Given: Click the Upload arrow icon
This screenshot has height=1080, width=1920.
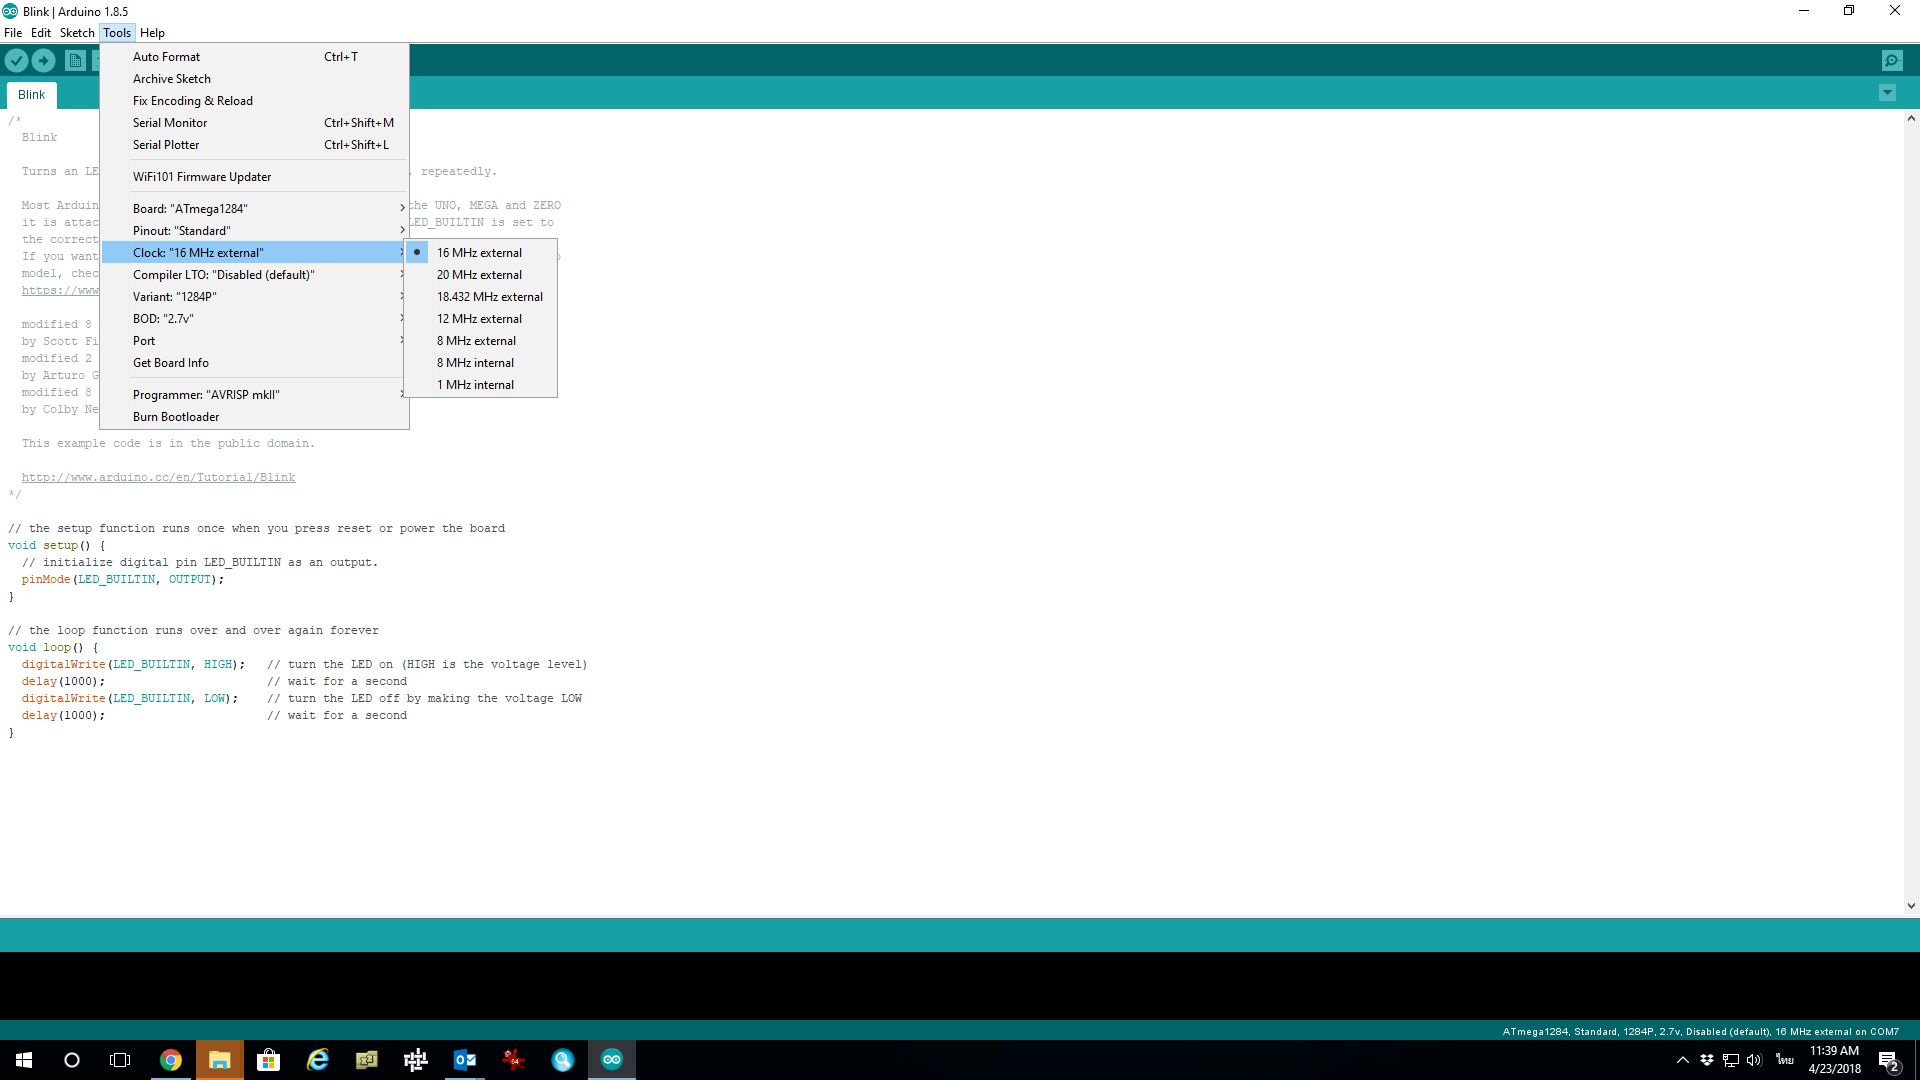Looking at the screenshot, I should pyautogui.click(x=44, y=61).
